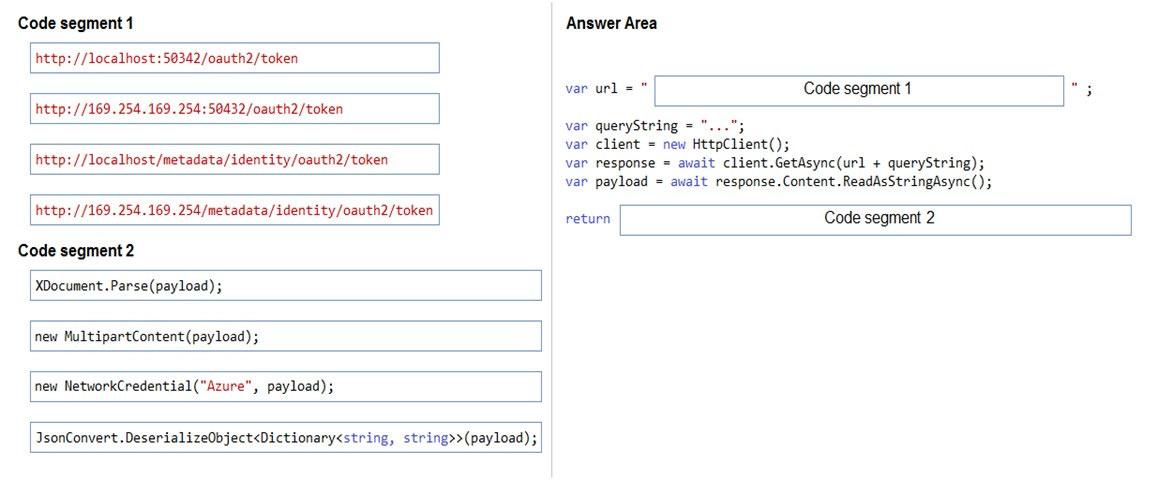Click the Code segment 2 drop target

[x=875, y=220]
